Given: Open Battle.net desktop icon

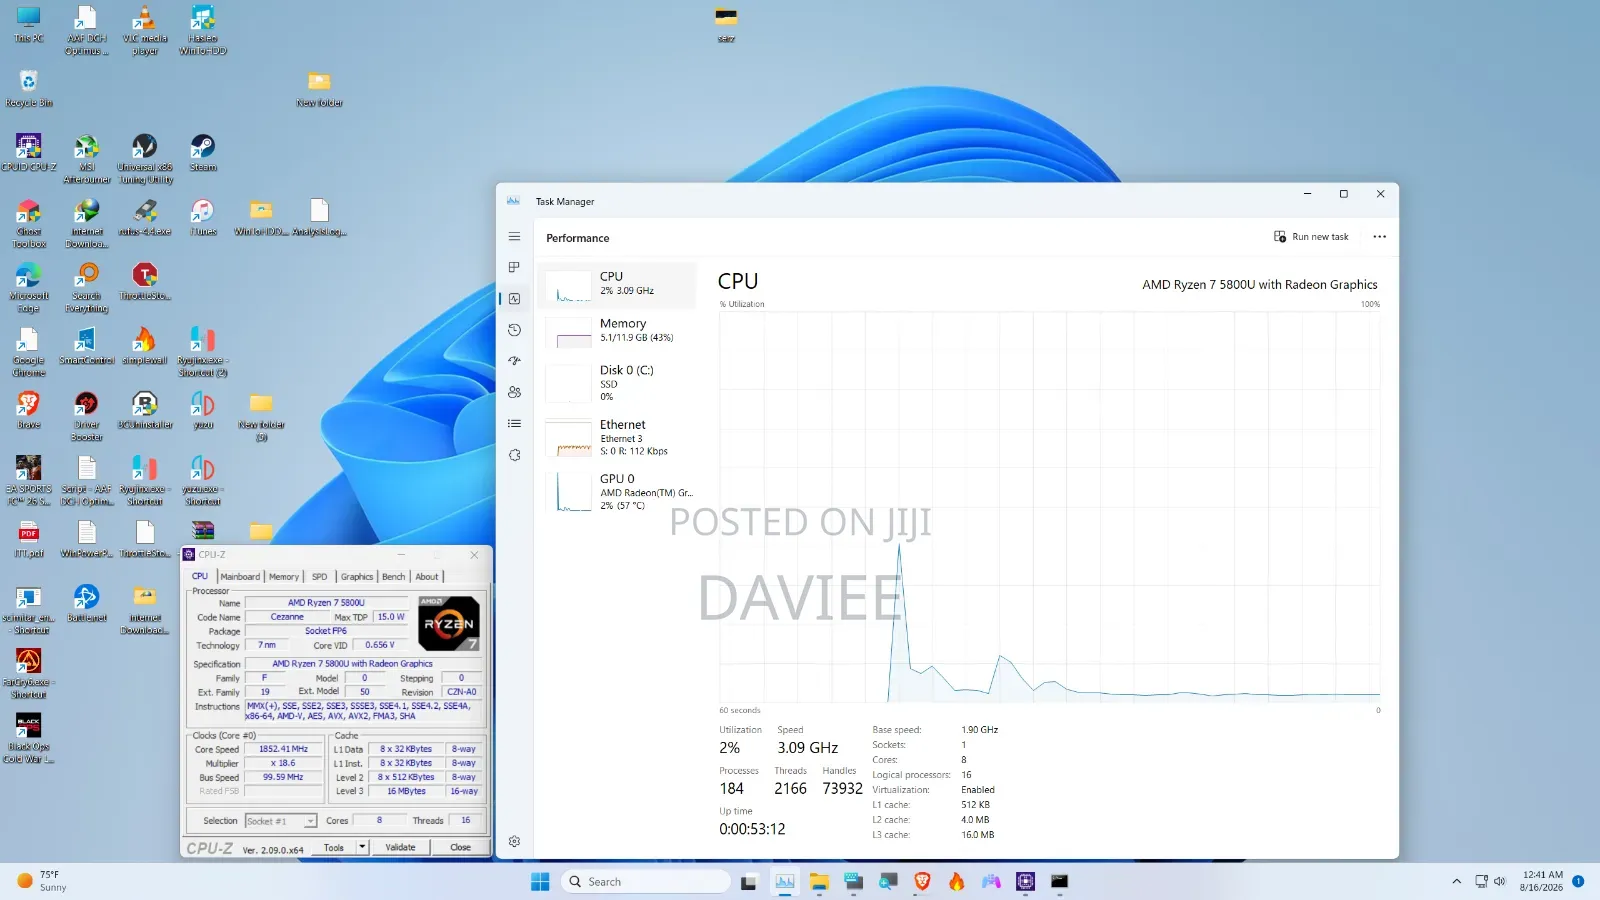Looking at the screenshot, I should (87, 604).
